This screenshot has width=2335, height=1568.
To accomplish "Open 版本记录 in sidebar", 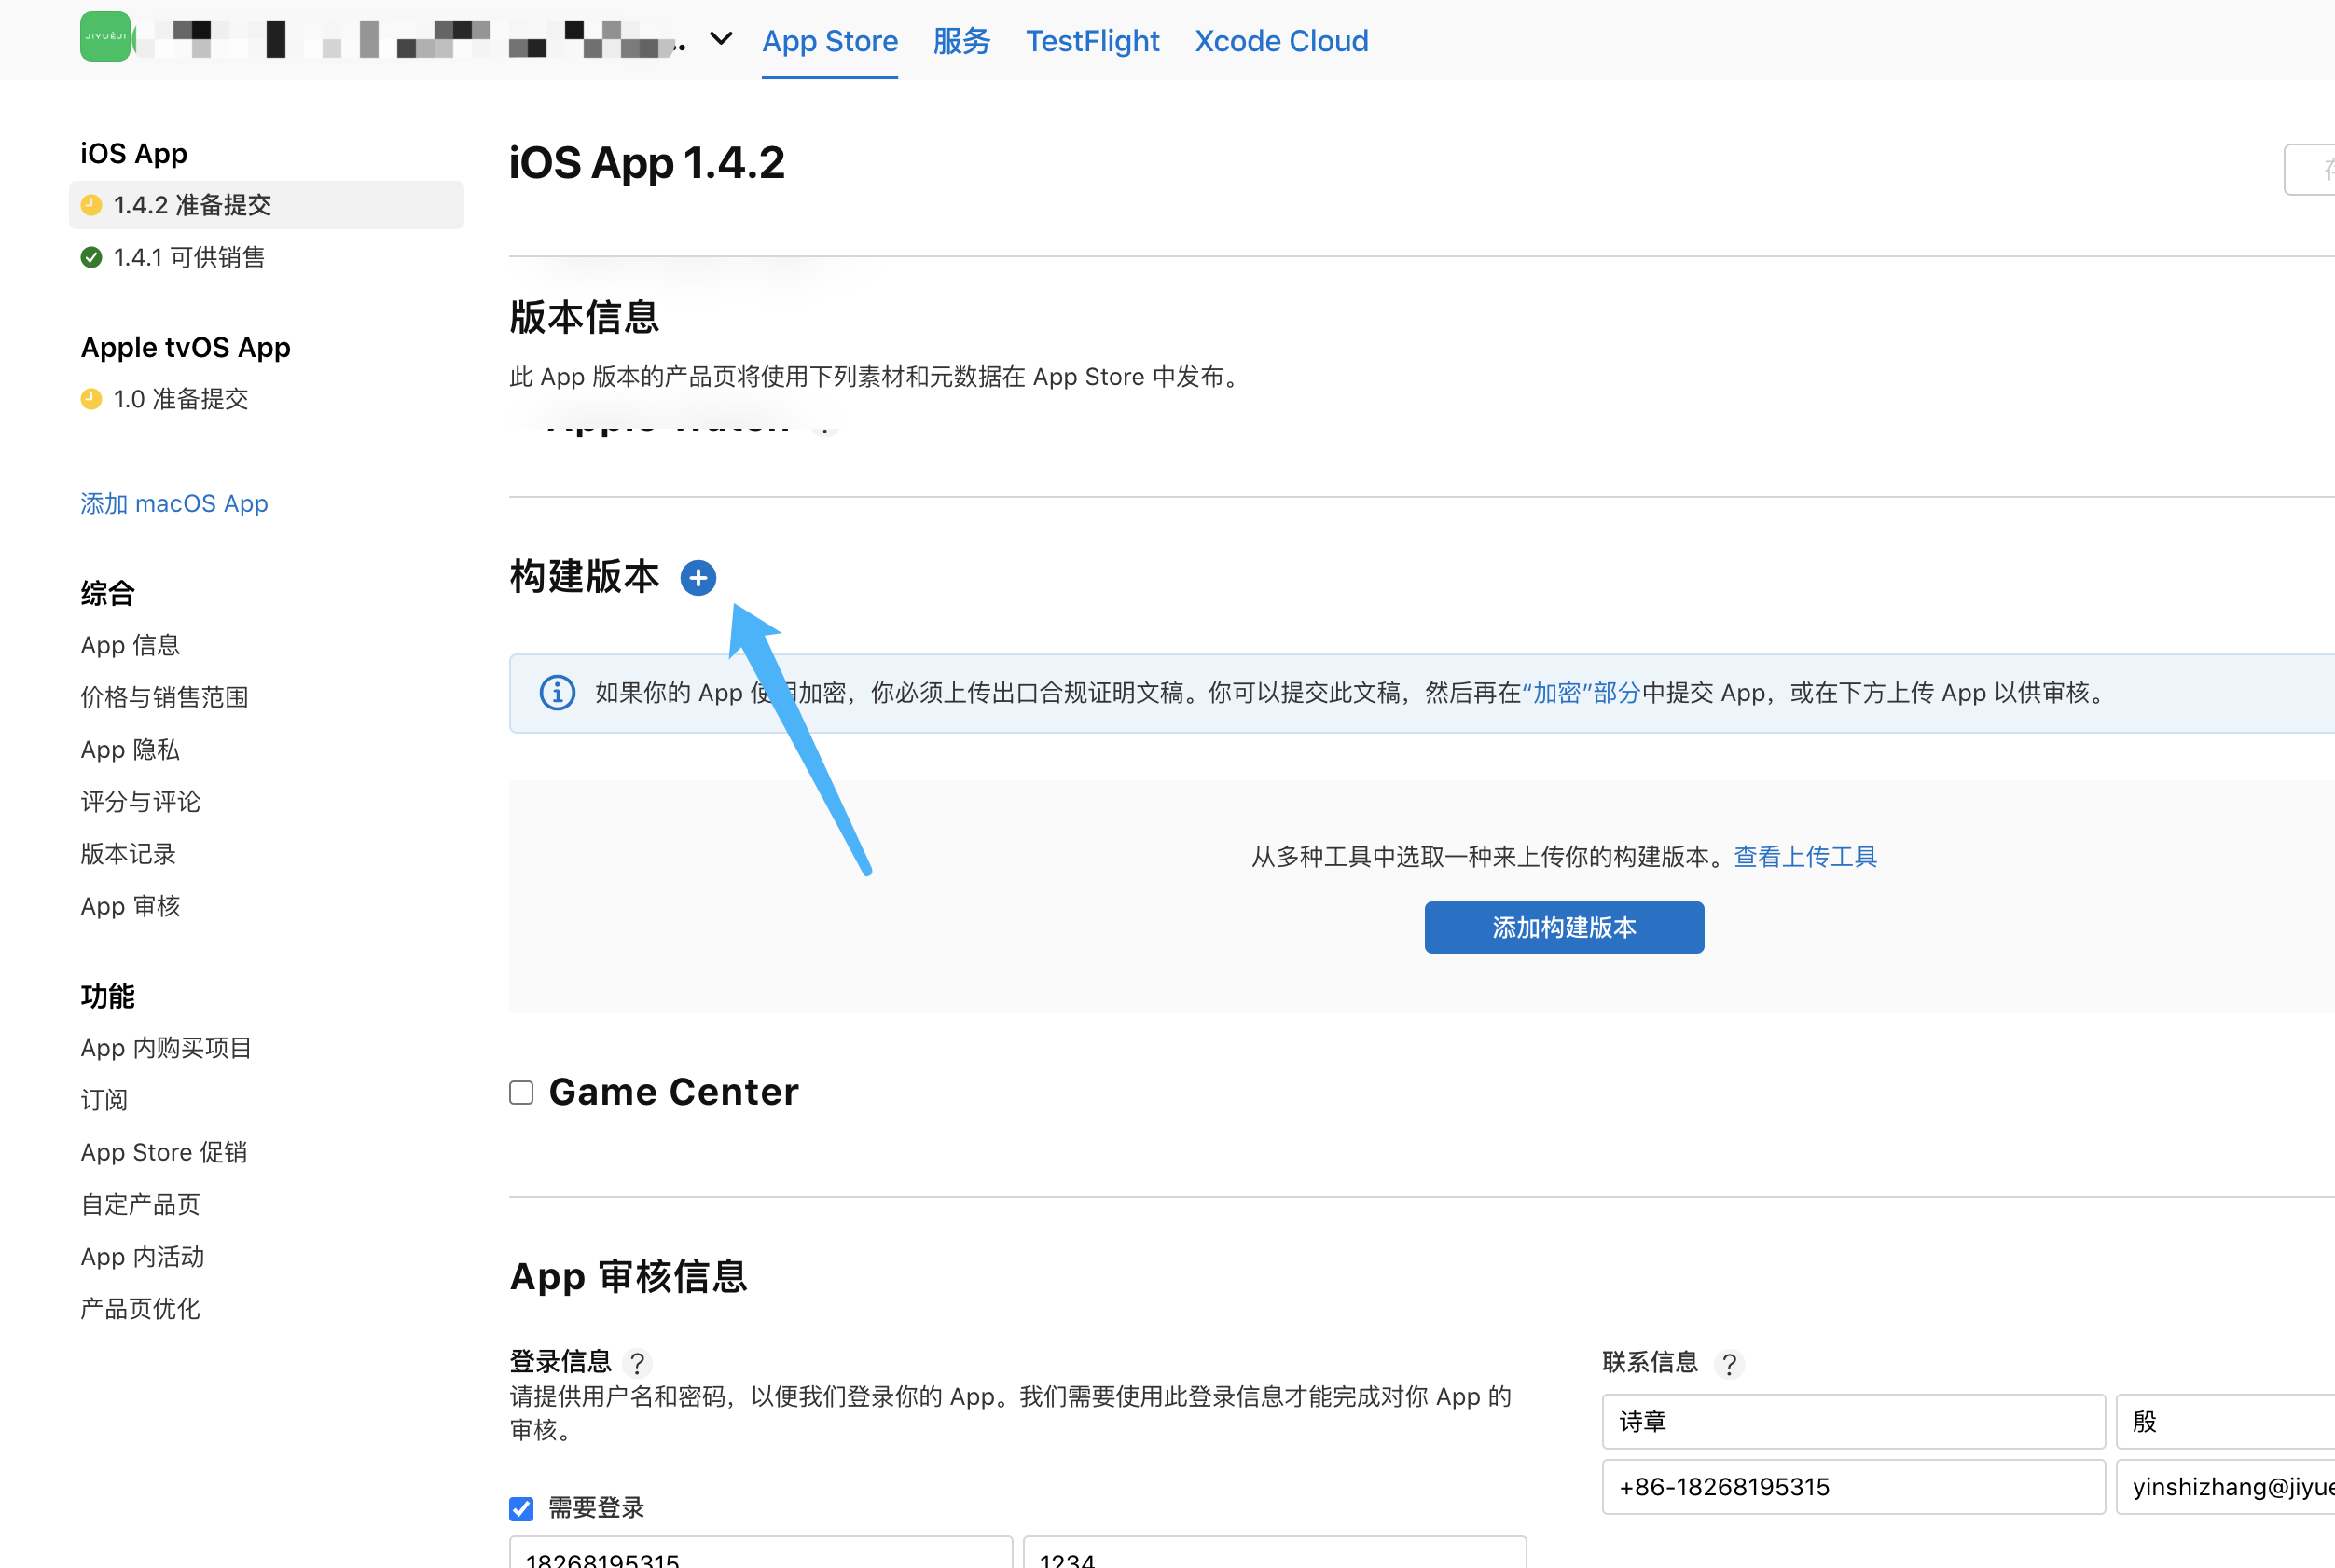I will pos(128,854).
